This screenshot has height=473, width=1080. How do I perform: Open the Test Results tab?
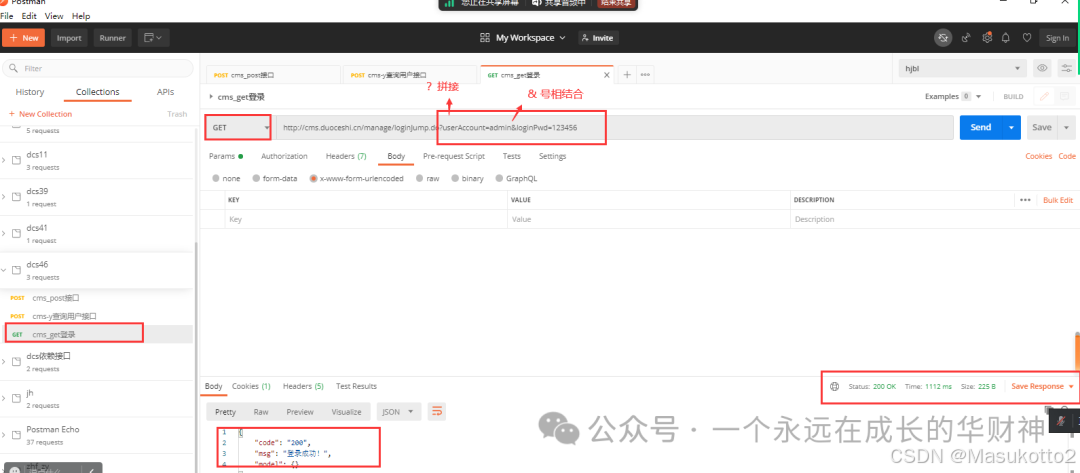tap(356, 386)
